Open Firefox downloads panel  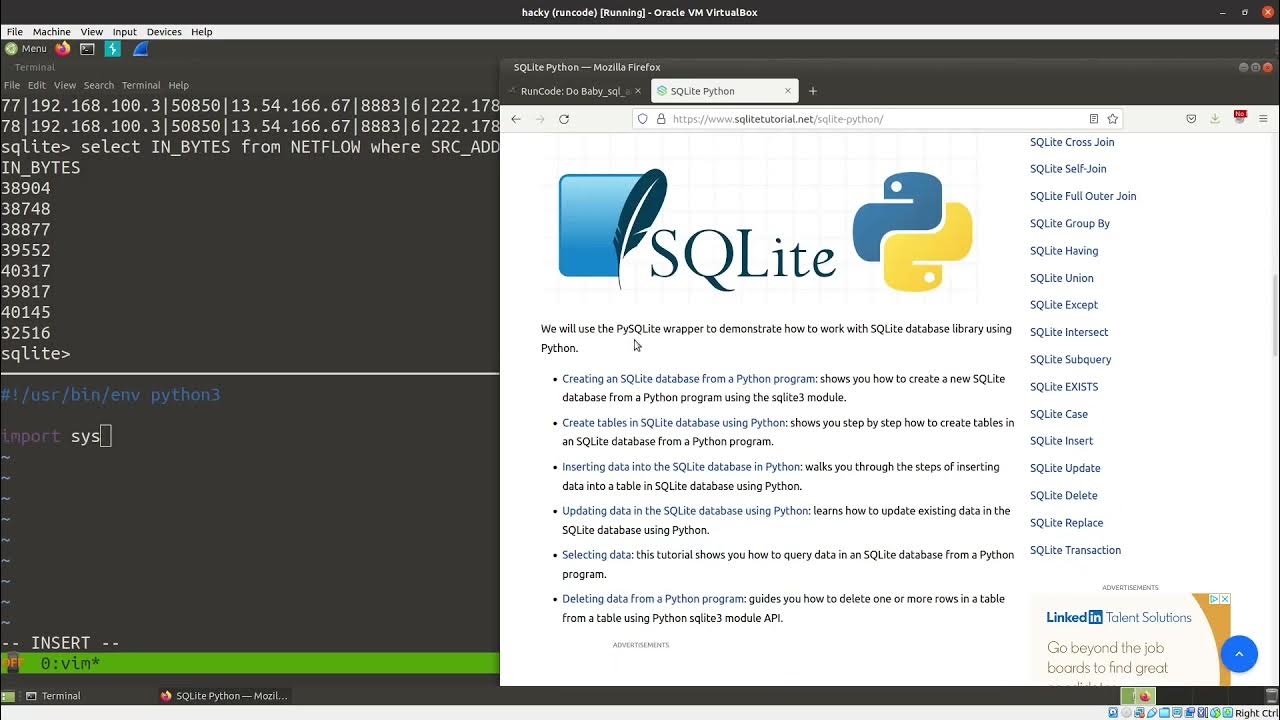pos(1215,119)
